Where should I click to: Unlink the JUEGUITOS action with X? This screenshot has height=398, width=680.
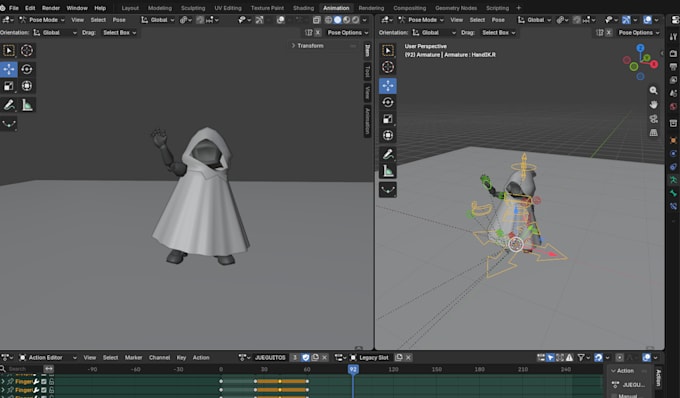324,358
